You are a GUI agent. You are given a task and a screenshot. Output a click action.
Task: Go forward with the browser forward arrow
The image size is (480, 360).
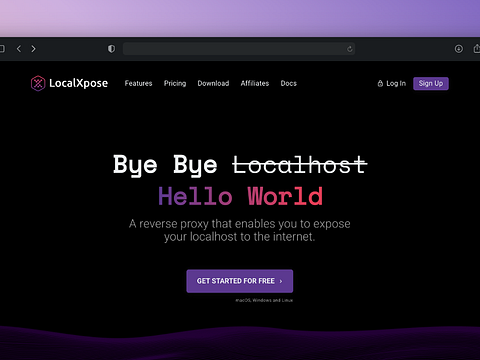[x=33, y=49]
